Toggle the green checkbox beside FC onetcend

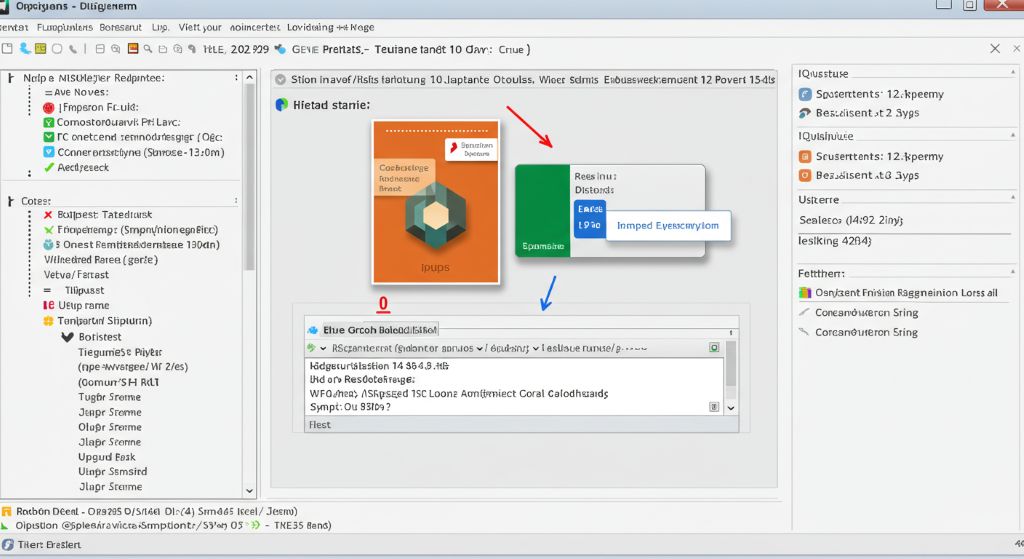(x=48, y=137)
